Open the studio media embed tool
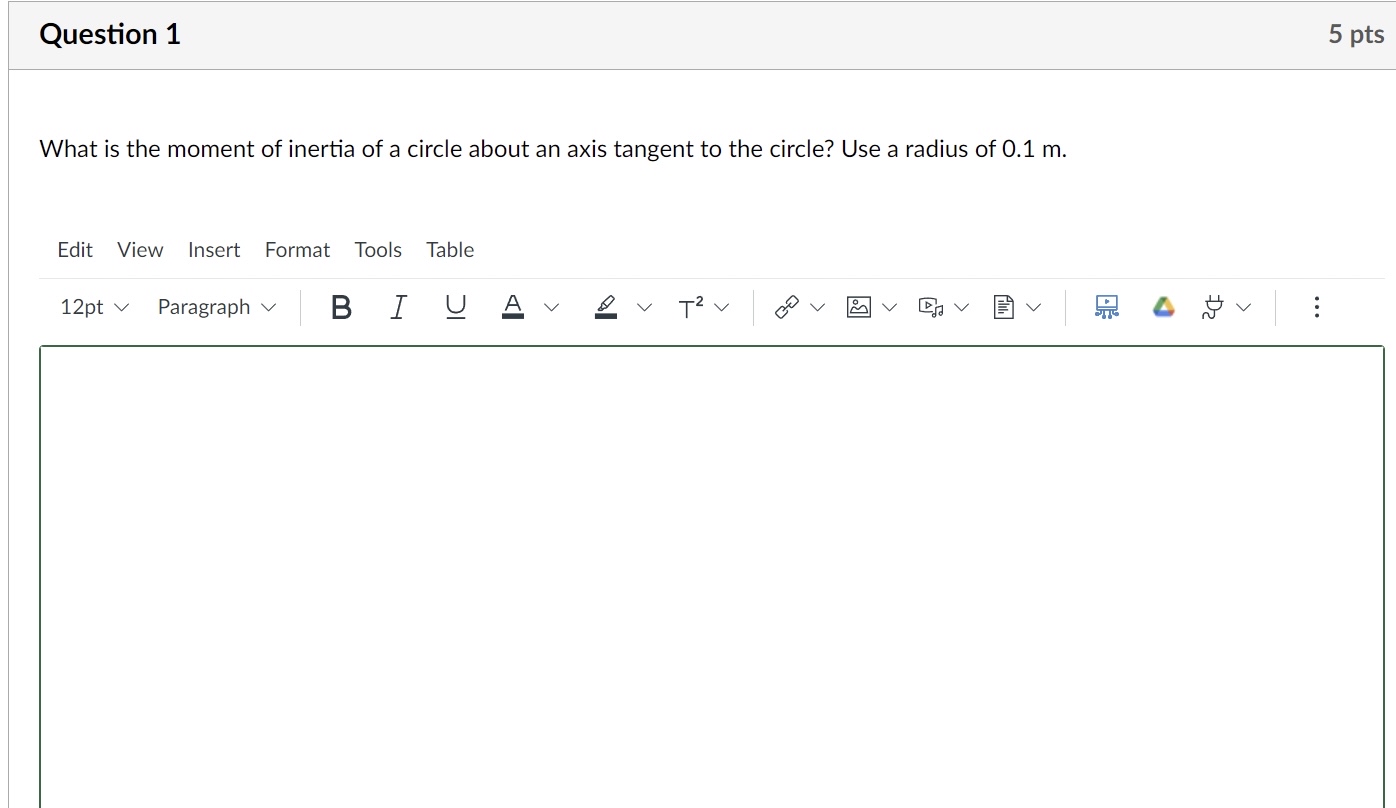This screenshot has width=1396, height=808. (1106, 307)
